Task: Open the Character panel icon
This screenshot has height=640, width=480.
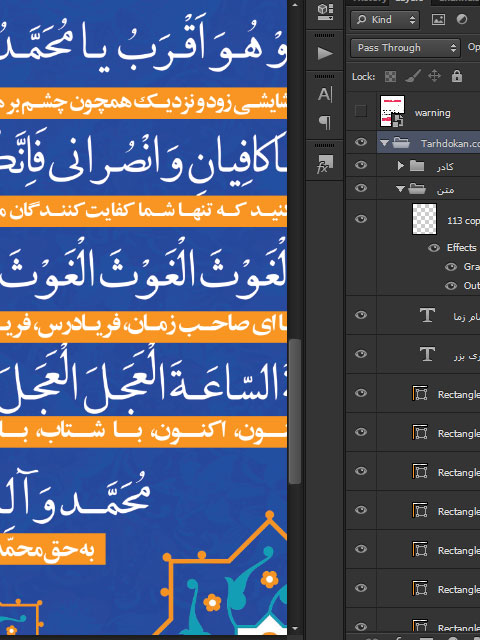Action: (325, 94)
